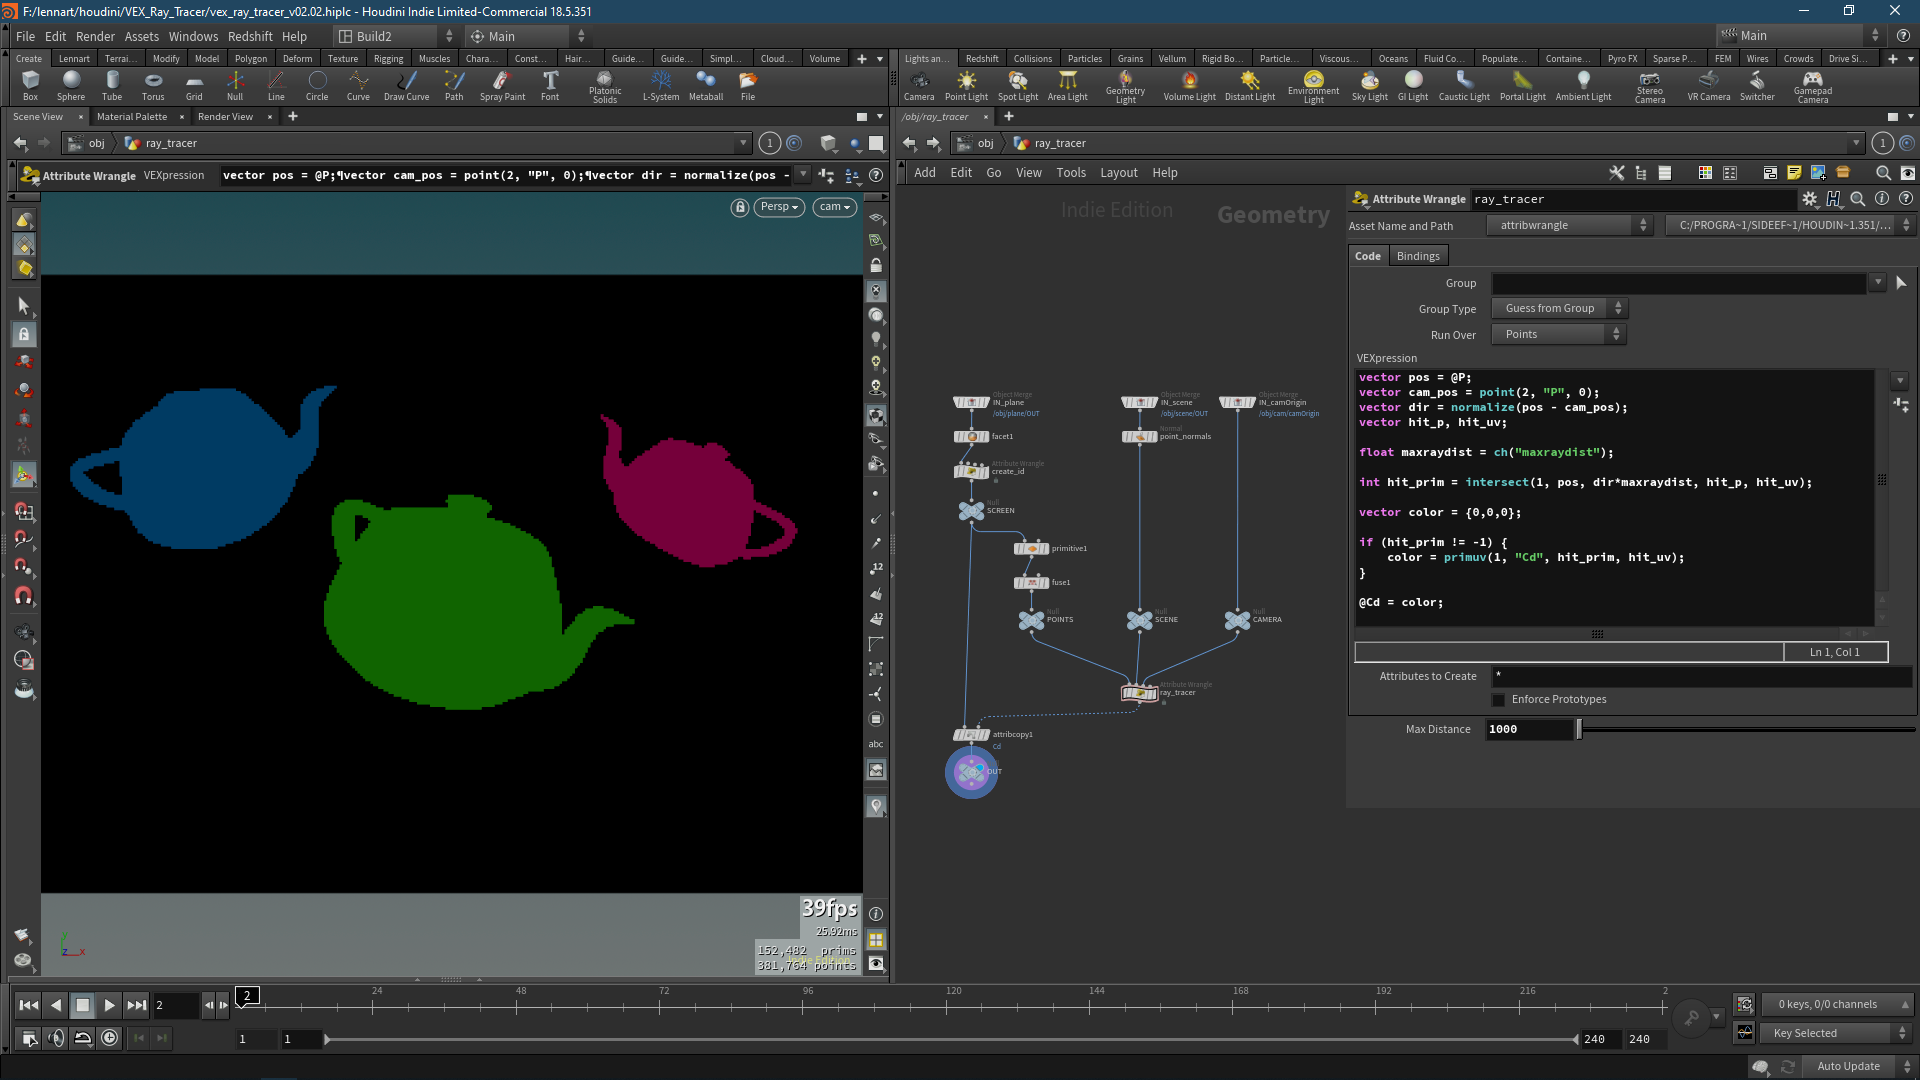Add a Spot Light
Image resolution: width=1920 pixels, height=1080 pixels.
click(1018, 86)
